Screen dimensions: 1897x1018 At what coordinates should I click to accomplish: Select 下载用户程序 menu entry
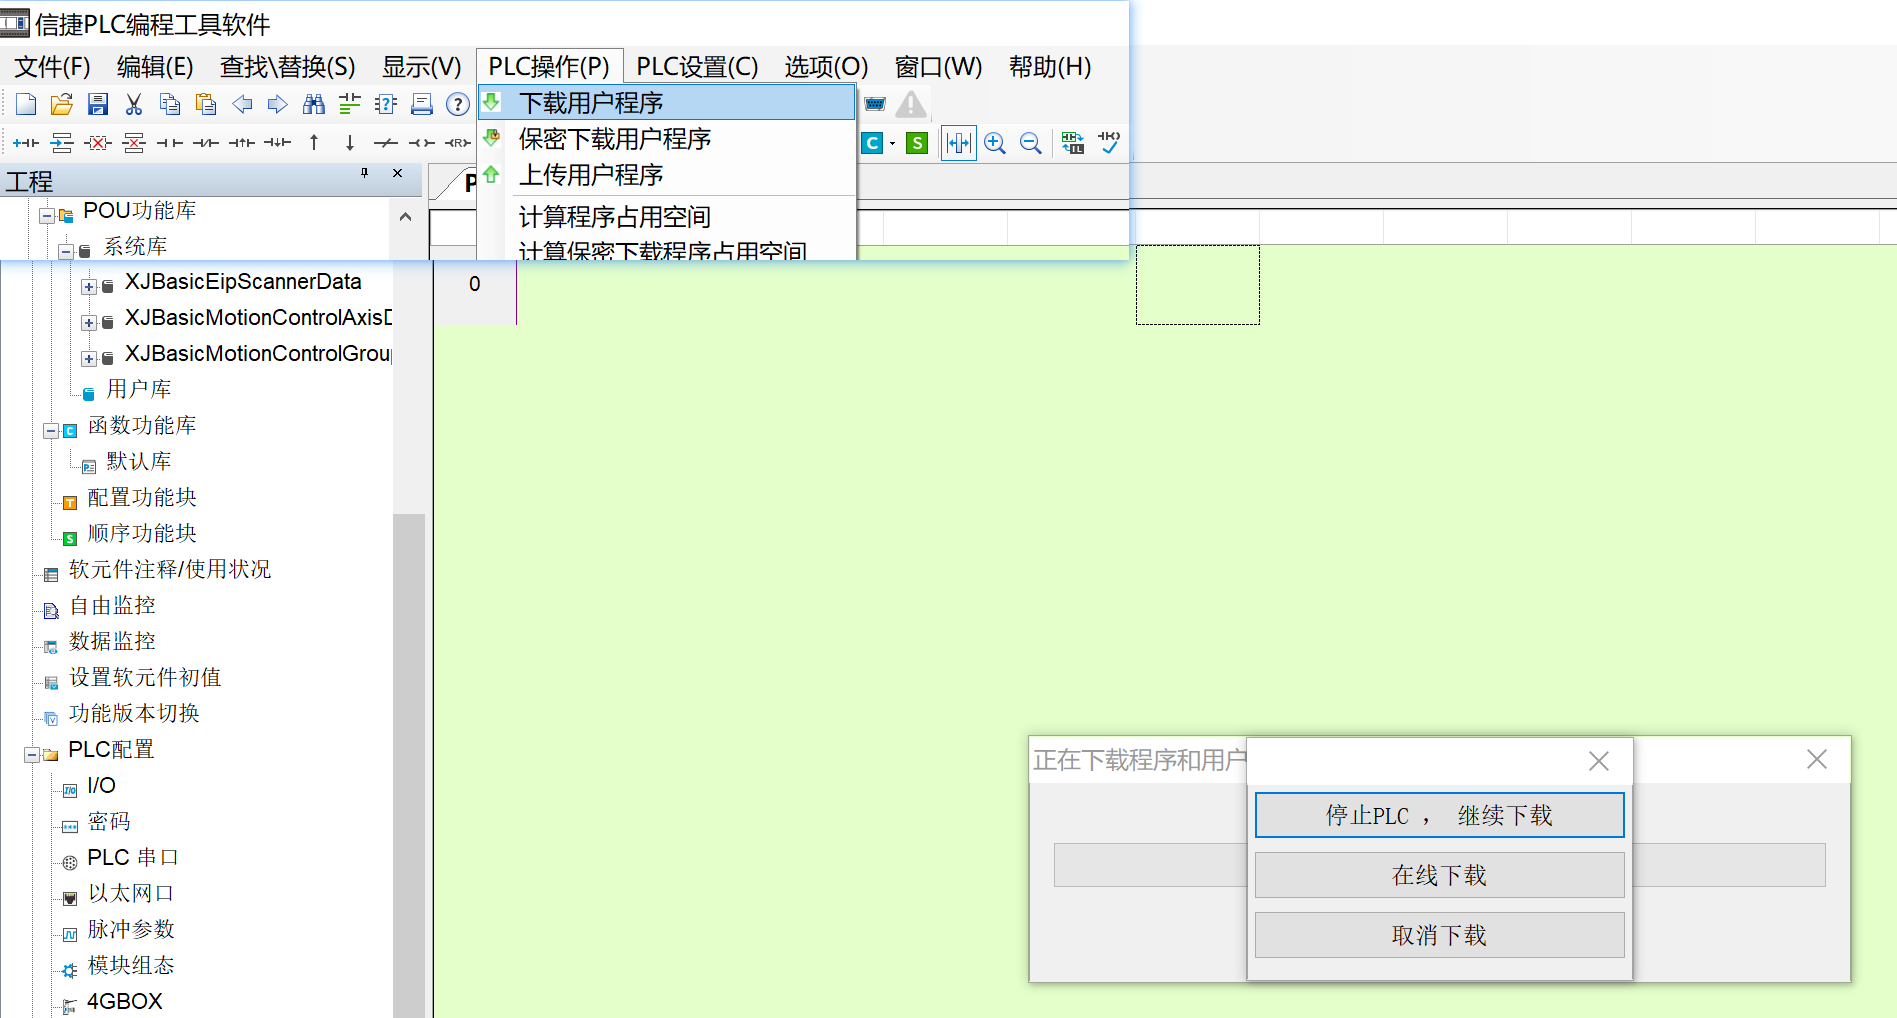coord(667,103)
